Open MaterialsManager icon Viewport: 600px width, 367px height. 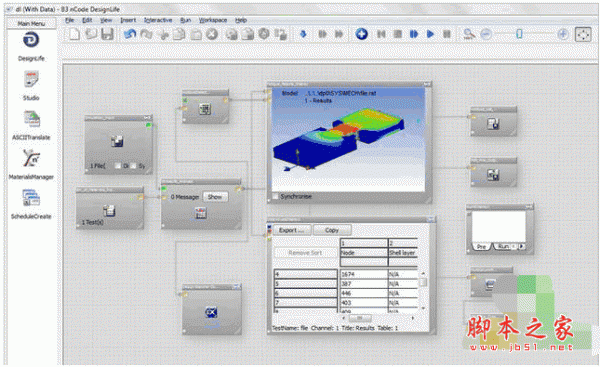(x=31, y=158)
